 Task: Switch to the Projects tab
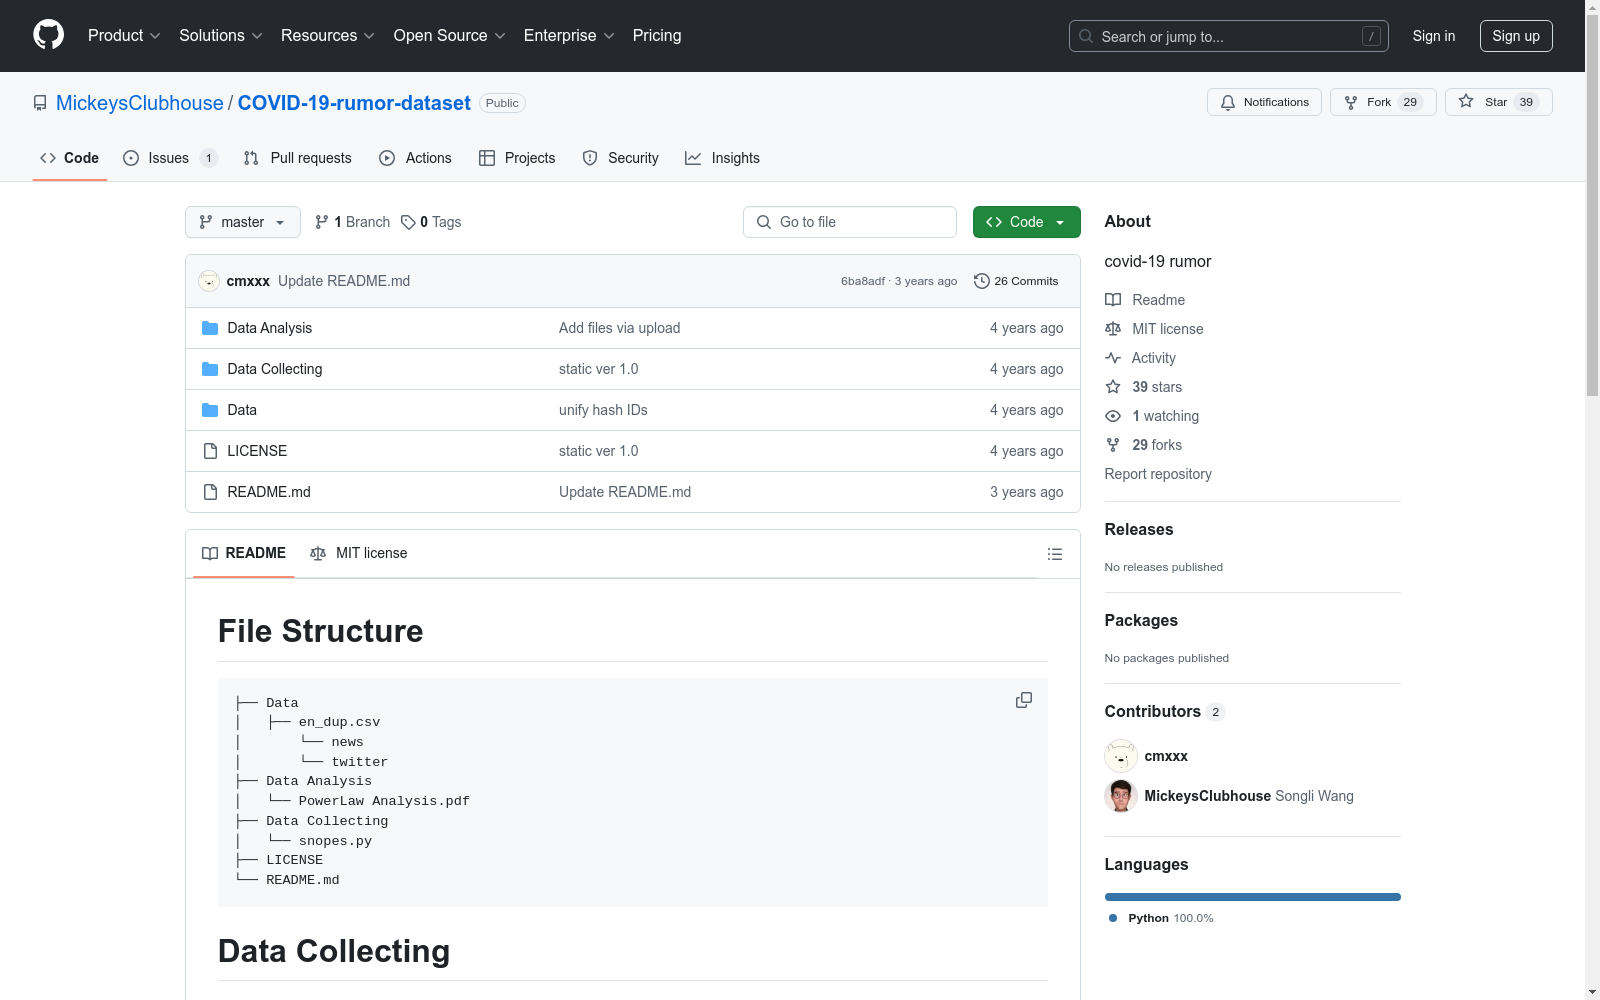[x=517, y=158]
